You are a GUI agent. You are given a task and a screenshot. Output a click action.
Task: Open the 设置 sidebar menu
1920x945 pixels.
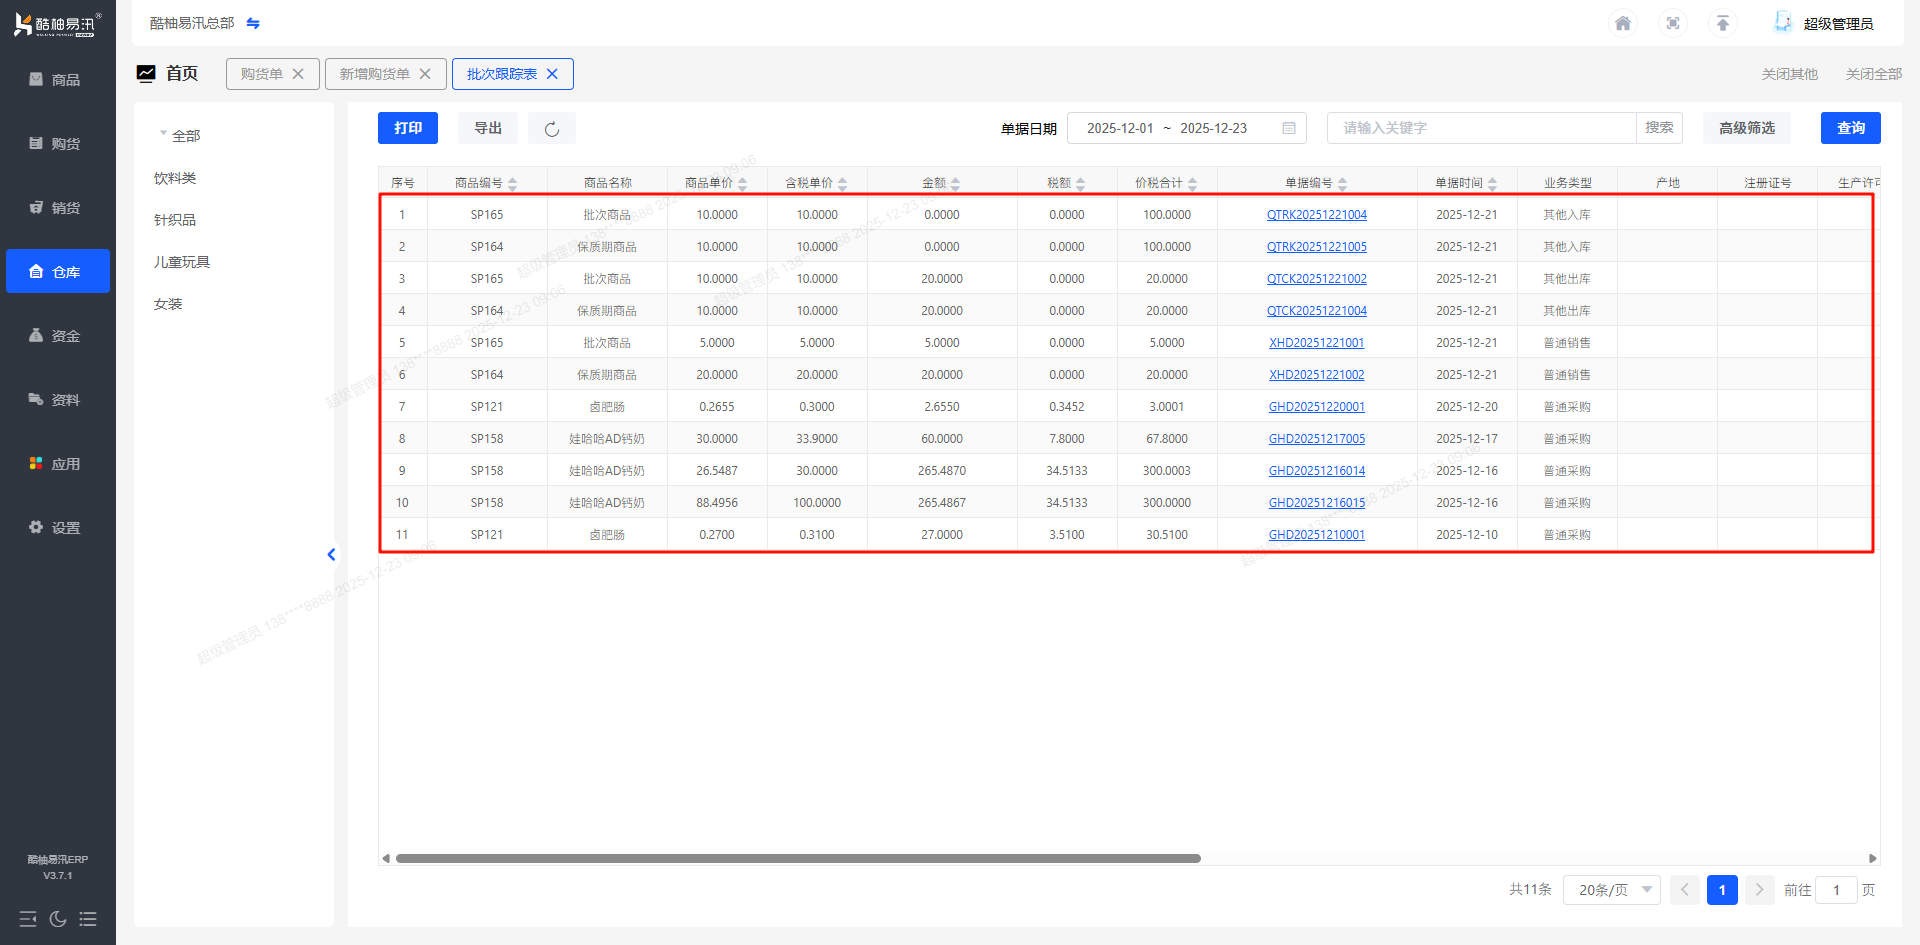[x=58, y=528]
